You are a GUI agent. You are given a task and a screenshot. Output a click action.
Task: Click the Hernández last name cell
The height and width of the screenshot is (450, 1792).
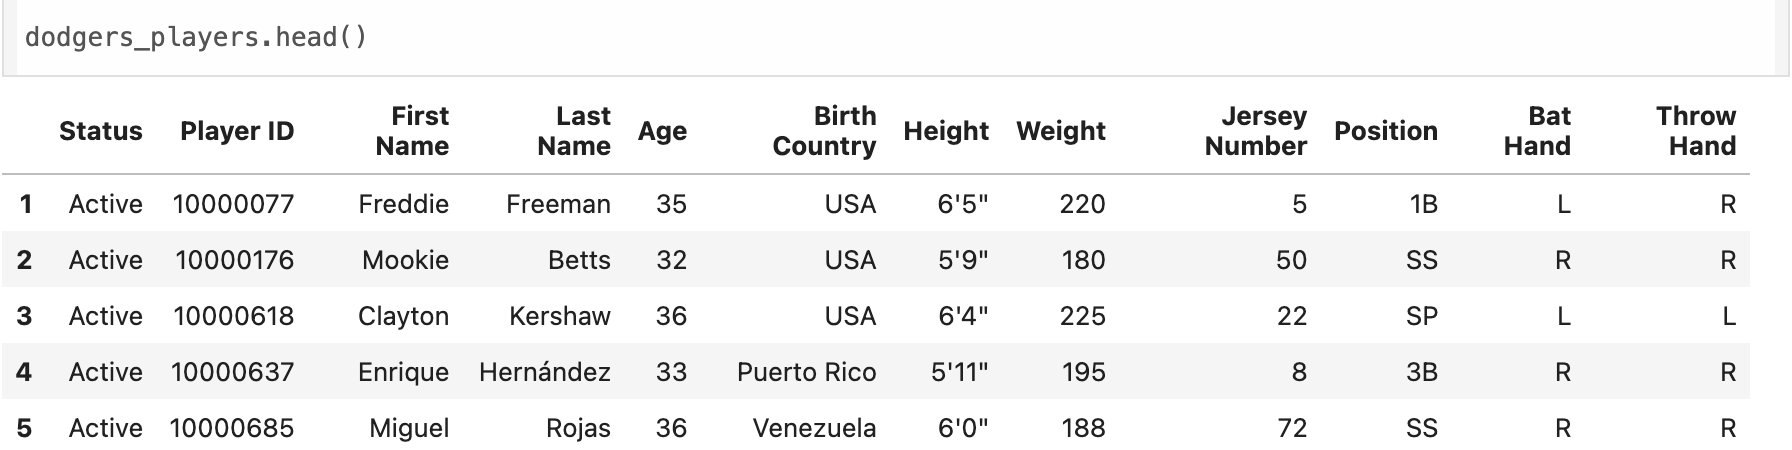(x=545, y=372)
